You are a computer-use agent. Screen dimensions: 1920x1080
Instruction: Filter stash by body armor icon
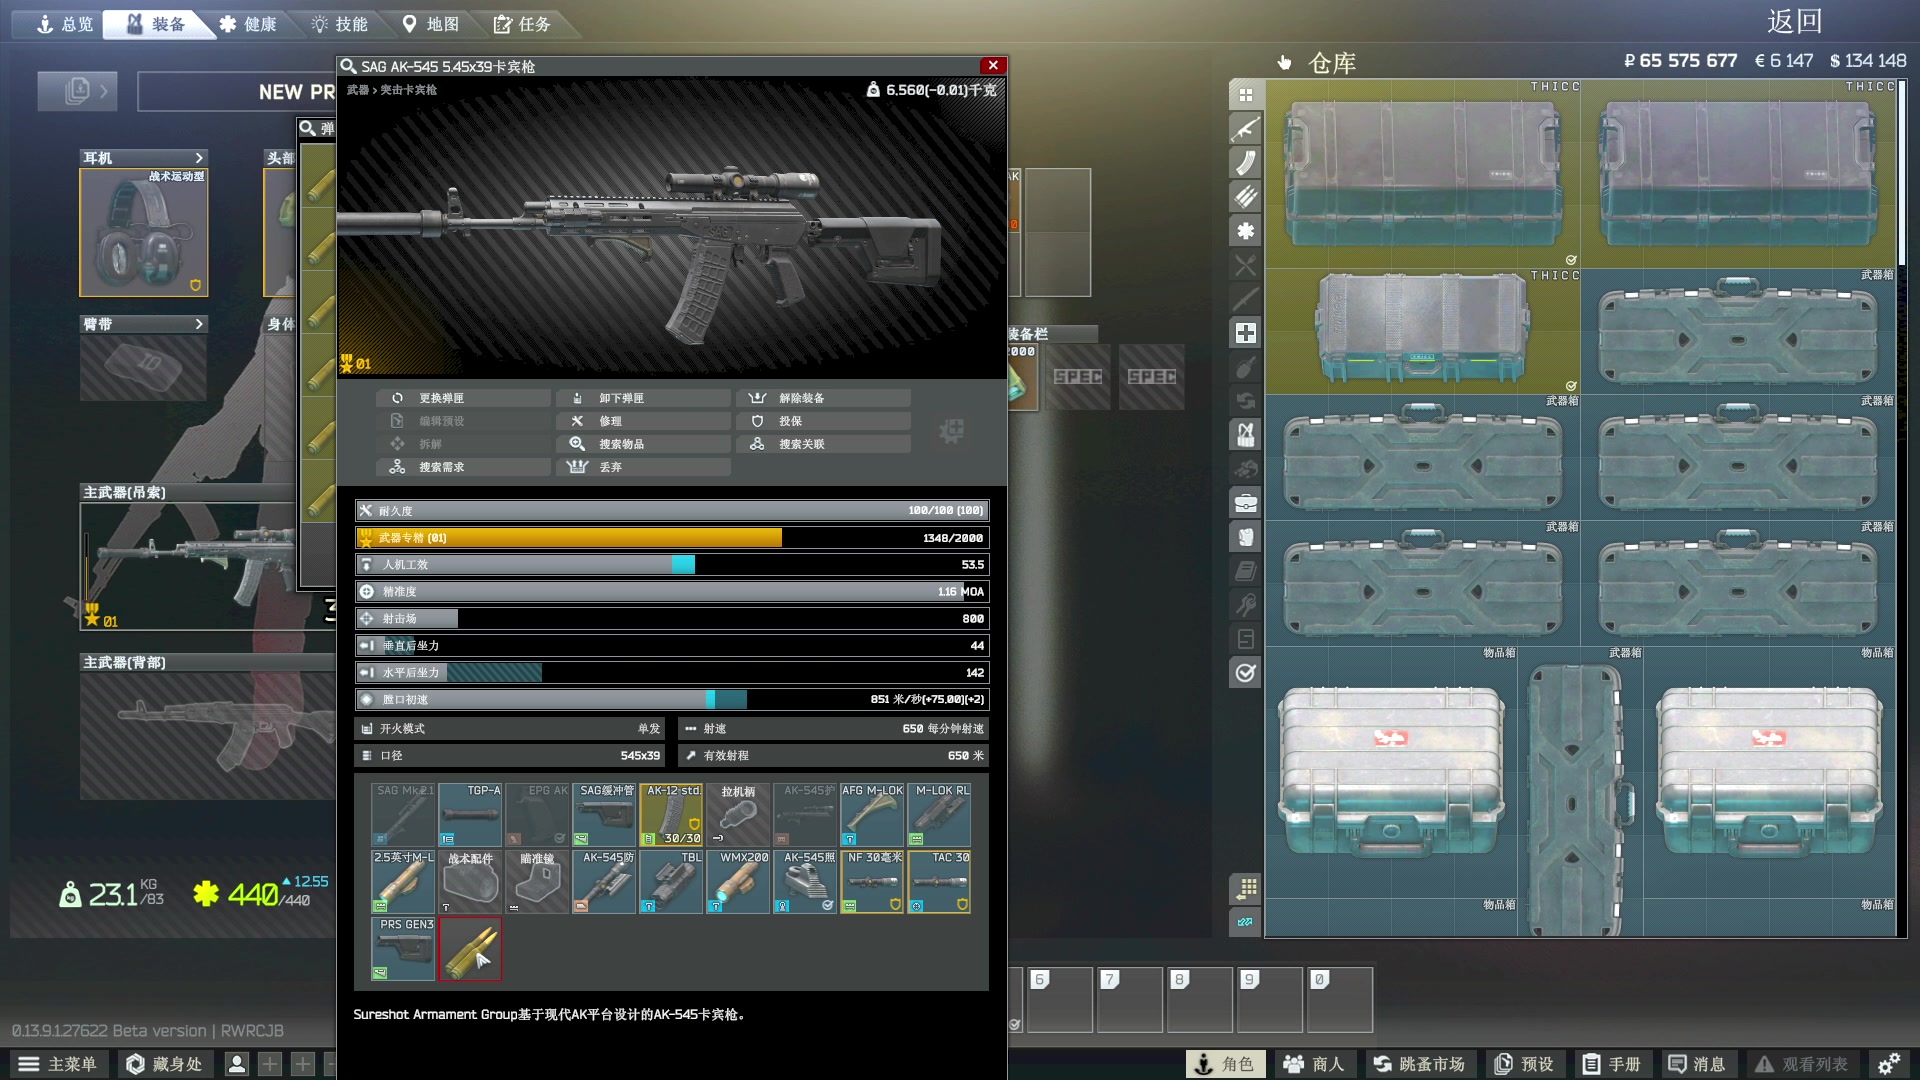point(1245,537)
